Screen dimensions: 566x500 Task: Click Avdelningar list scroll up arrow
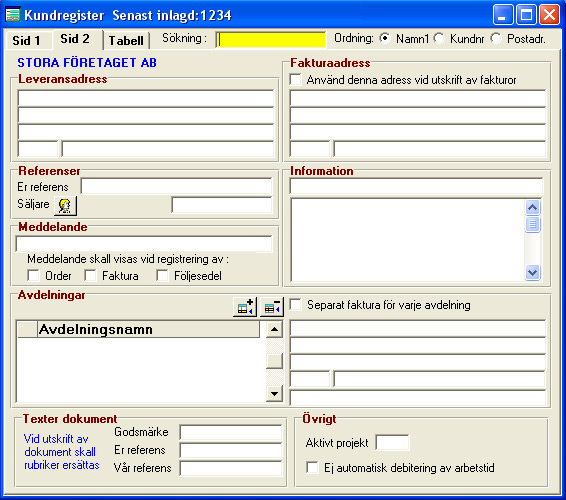coord(274,329)
